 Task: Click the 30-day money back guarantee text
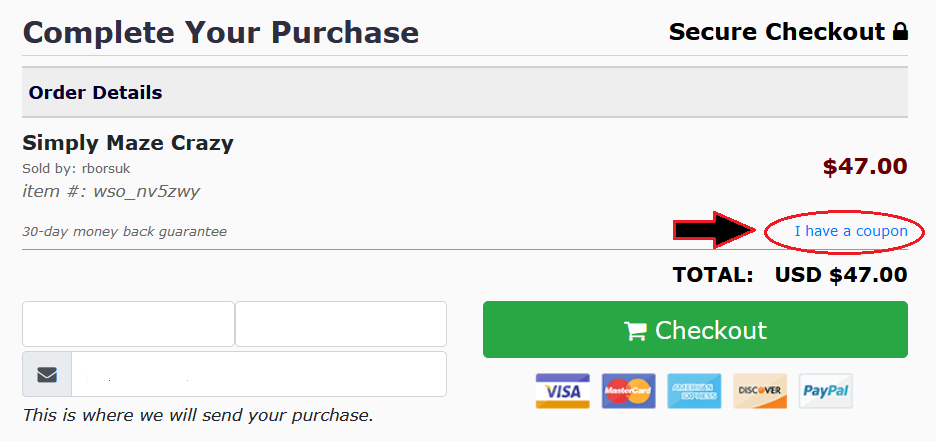pyautogui.click(x=125, y=232)
